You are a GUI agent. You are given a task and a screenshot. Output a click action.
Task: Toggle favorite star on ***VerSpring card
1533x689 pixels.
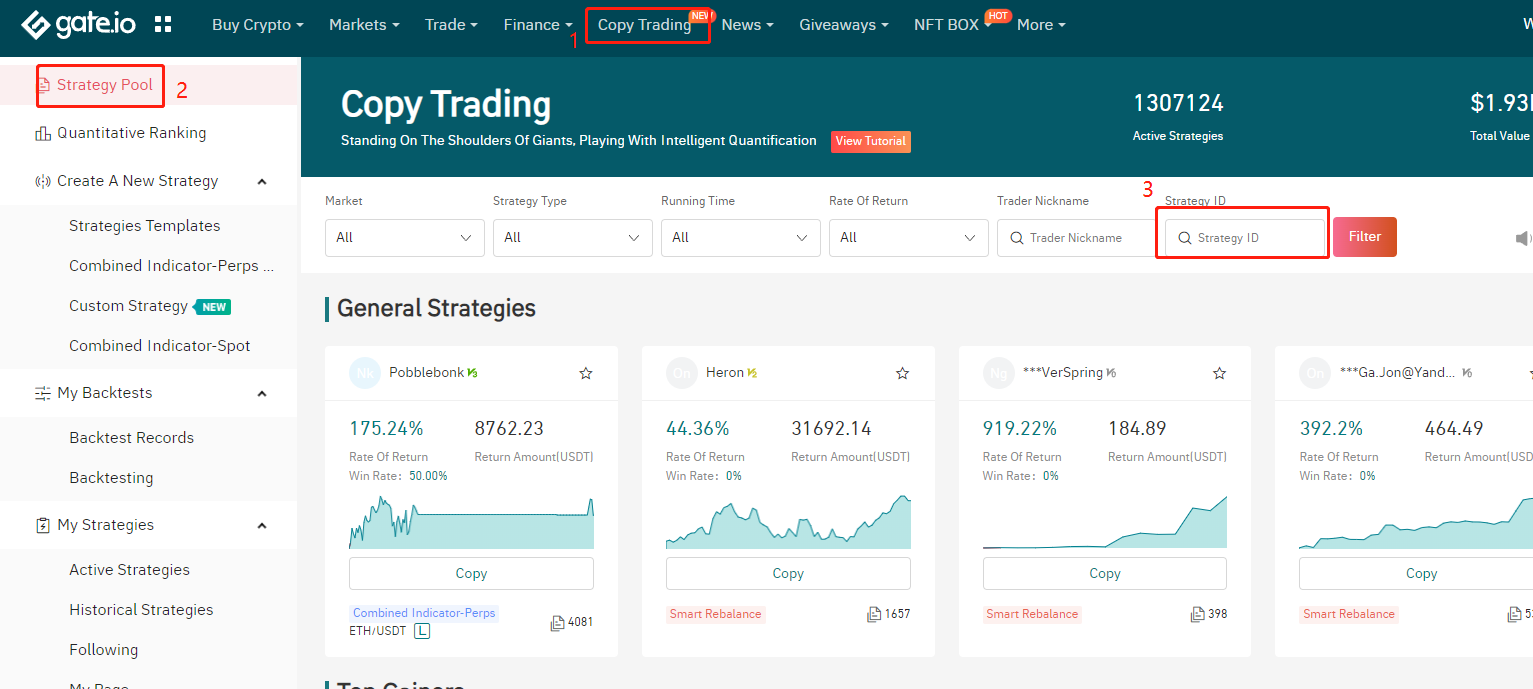1219,373
